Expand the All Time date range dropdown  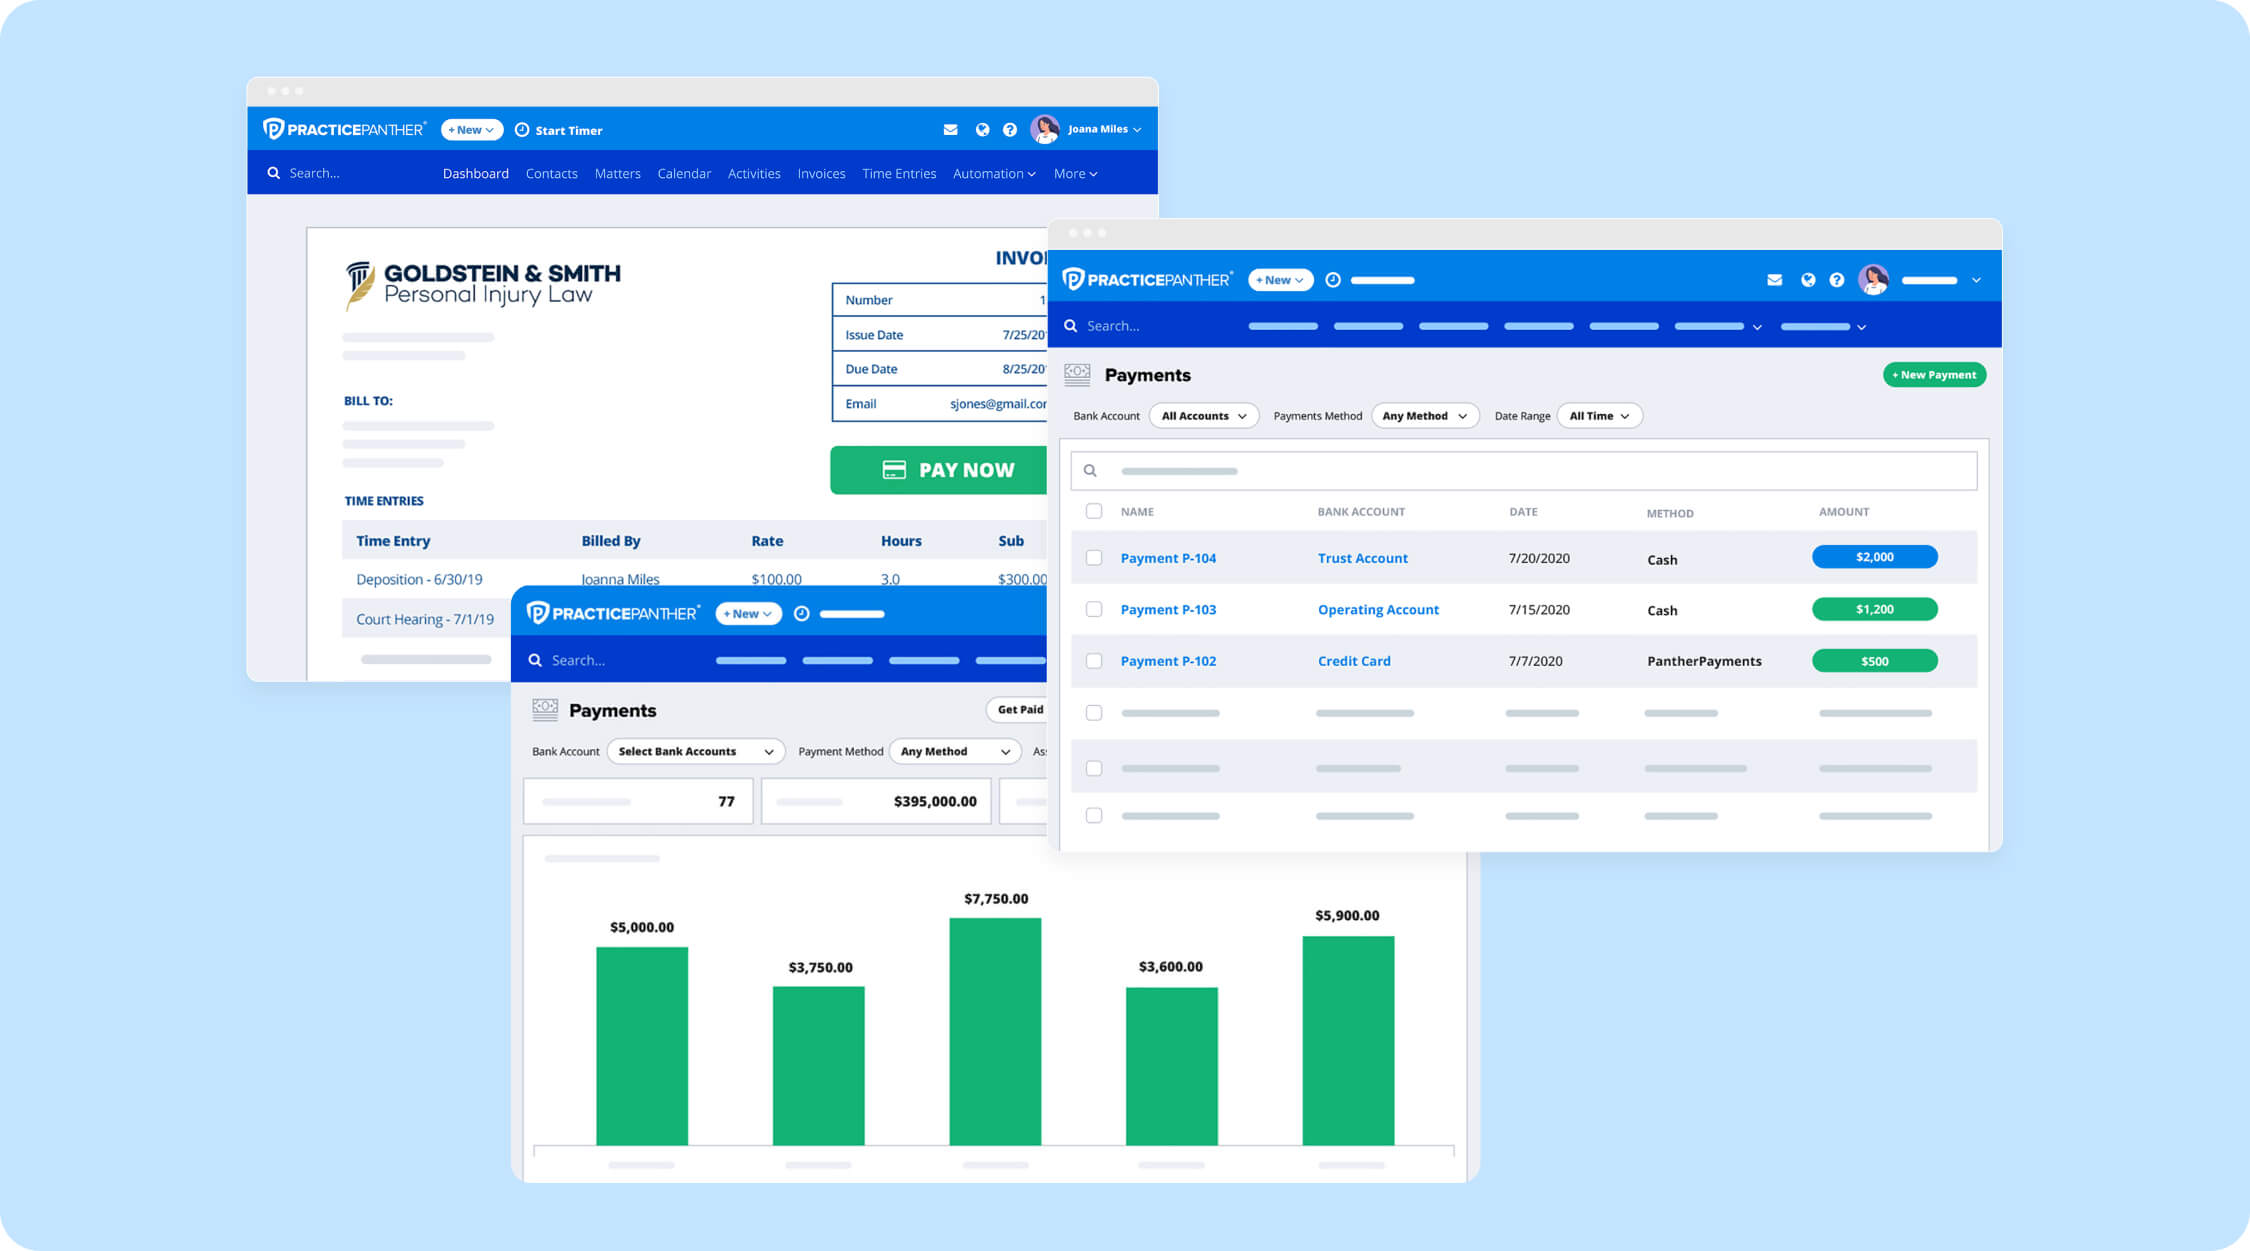[x=1598, y=415]
